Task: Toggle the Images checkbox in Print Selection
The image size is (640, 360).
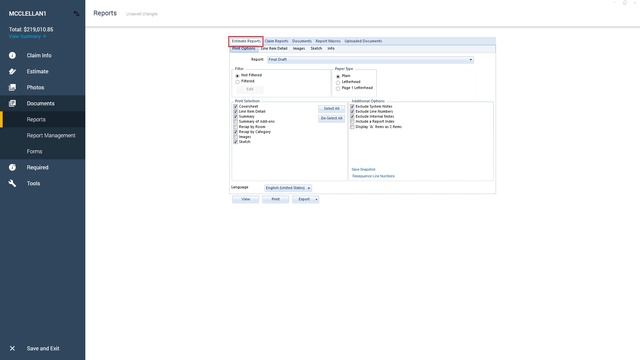Action: [236, 137]
